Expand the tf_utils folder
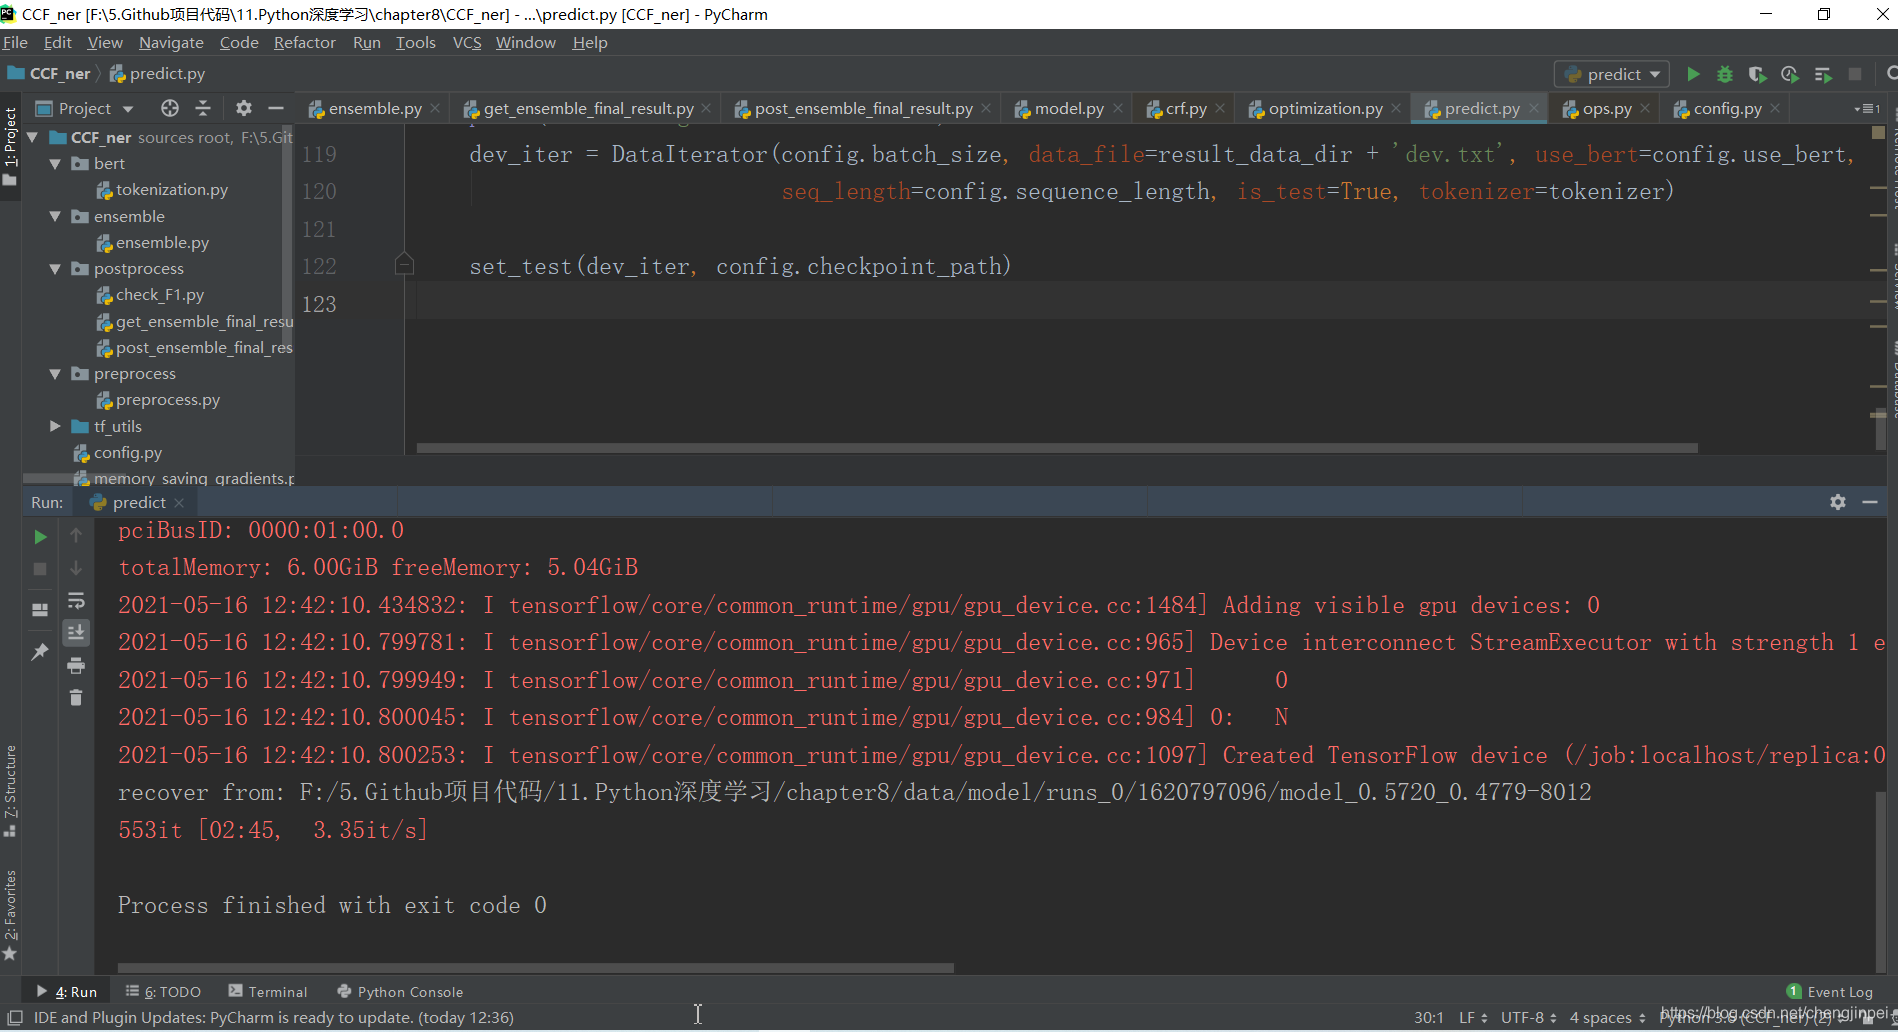The image size is (1898, 1032). (55, 426)
